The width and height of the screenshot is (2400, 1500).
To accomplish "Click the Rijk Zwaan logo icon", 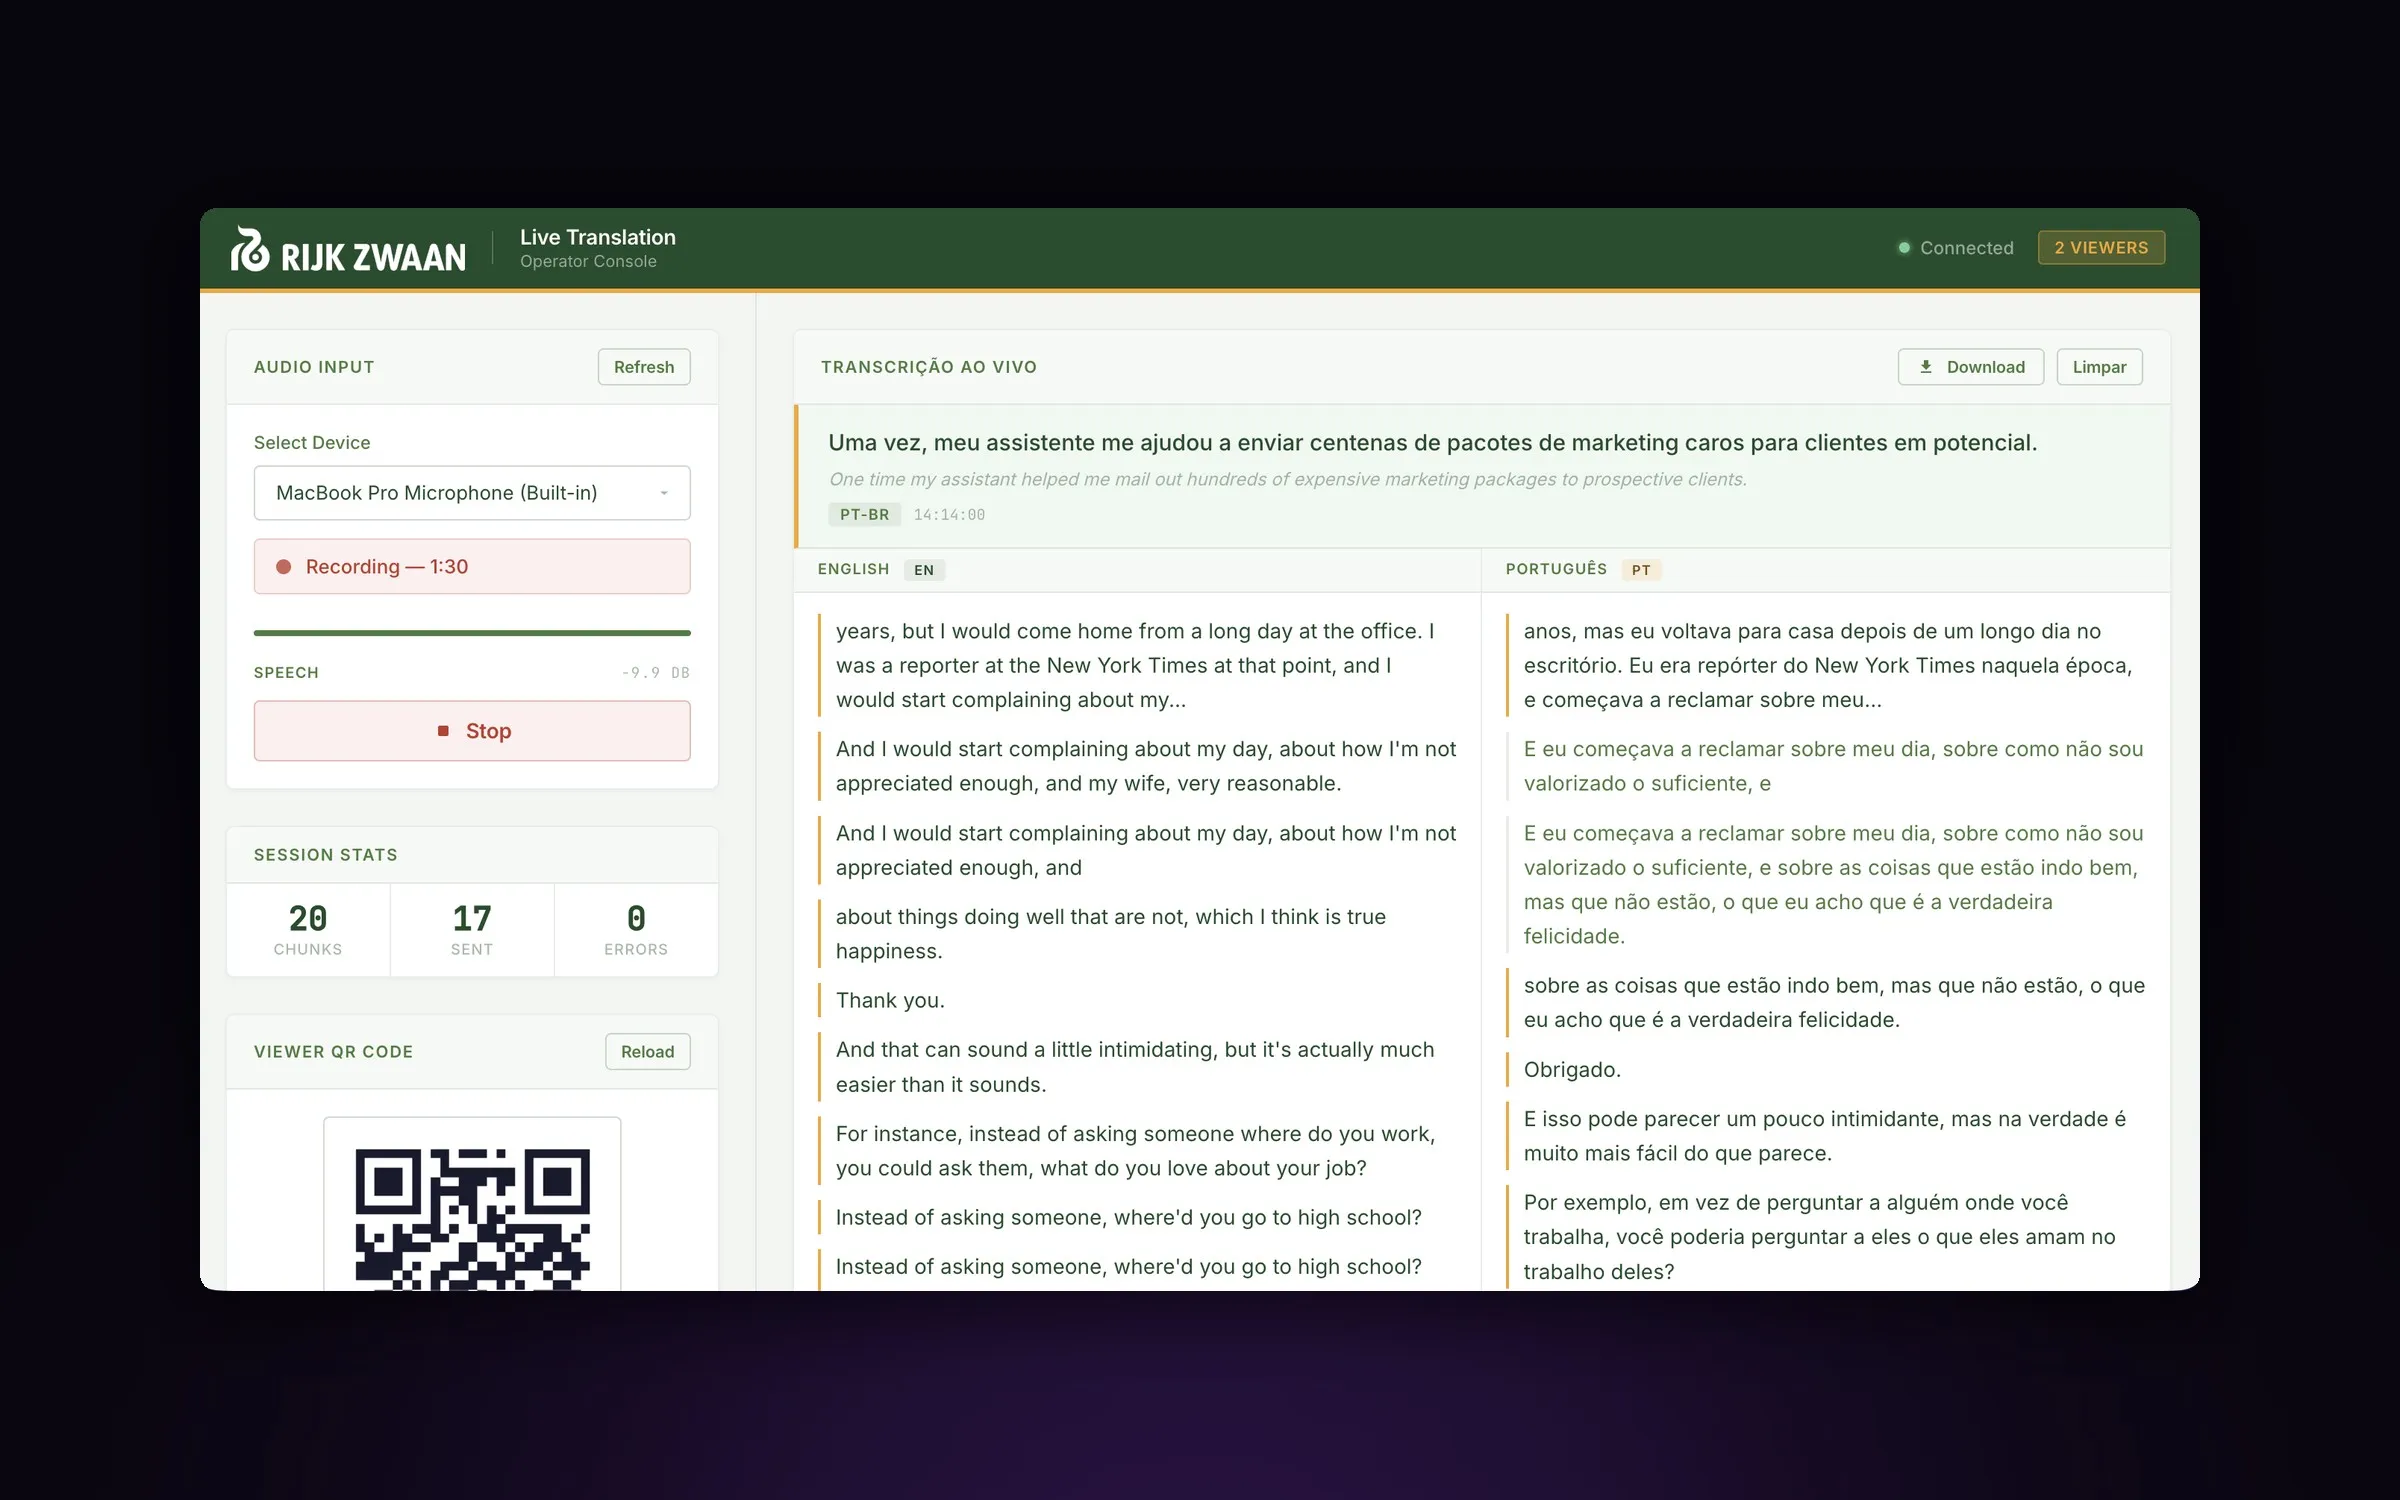I will pos(249,249).
